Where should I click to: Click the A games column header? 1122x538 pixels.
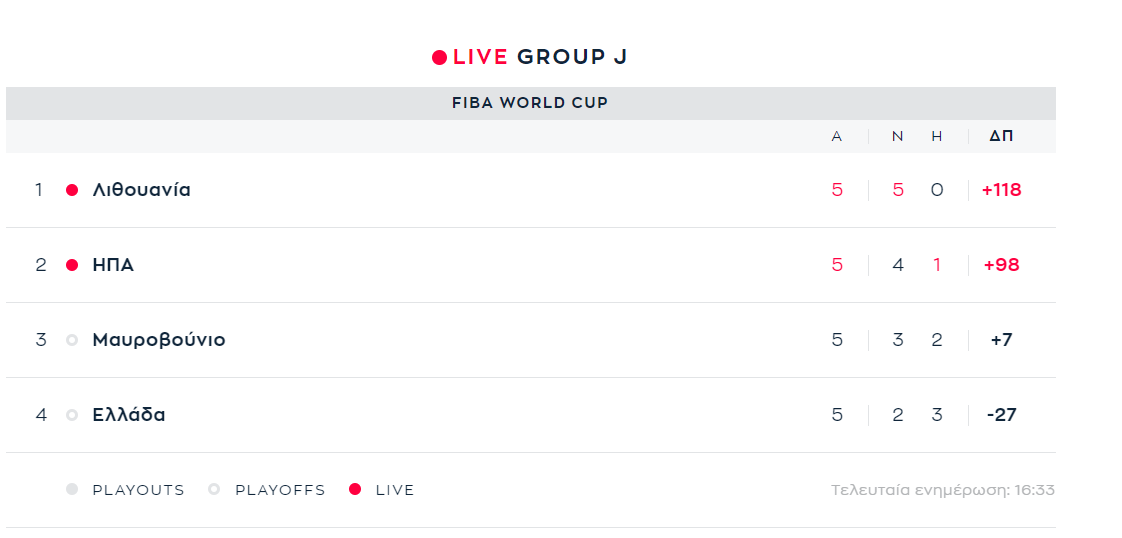pos(836,136)
